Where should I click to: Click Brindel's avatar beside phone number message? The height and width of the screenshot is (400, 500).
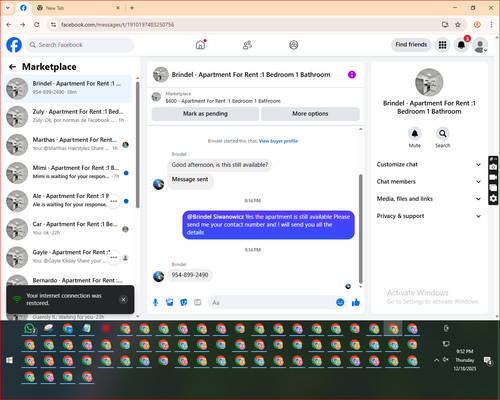(x=158, y=276)
